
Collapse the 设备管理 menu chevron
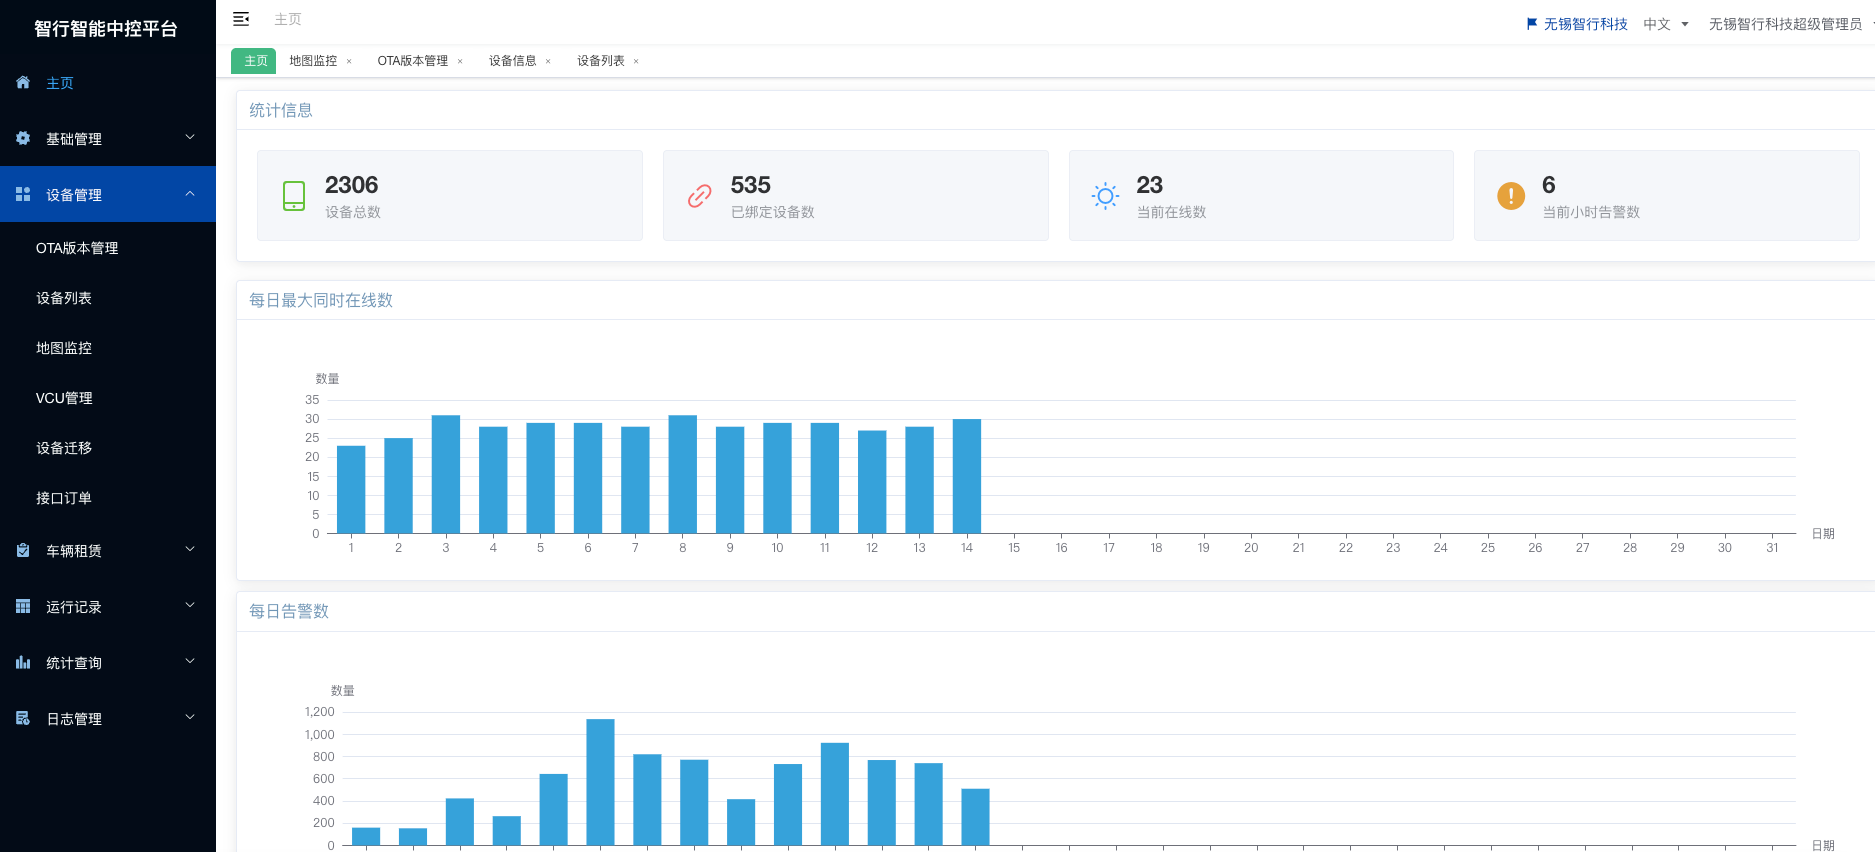(x=190, y=193)
